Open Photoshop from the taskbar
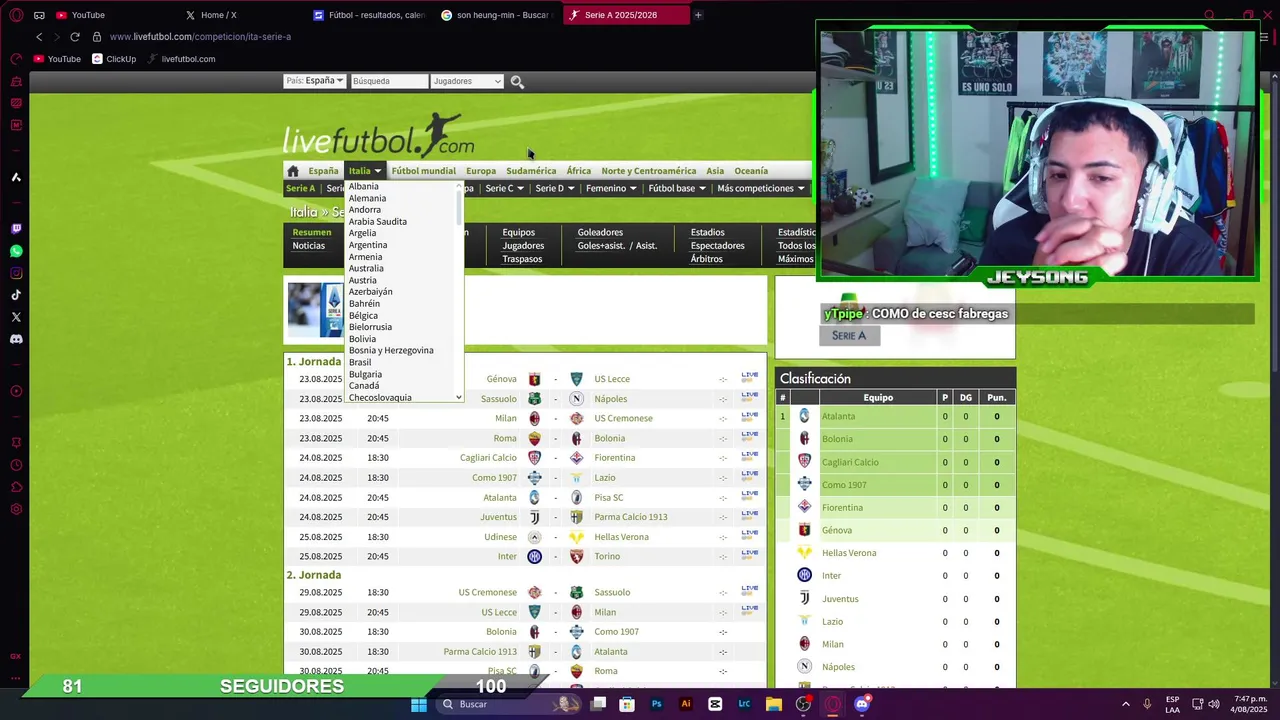 [x=656, y=704]
